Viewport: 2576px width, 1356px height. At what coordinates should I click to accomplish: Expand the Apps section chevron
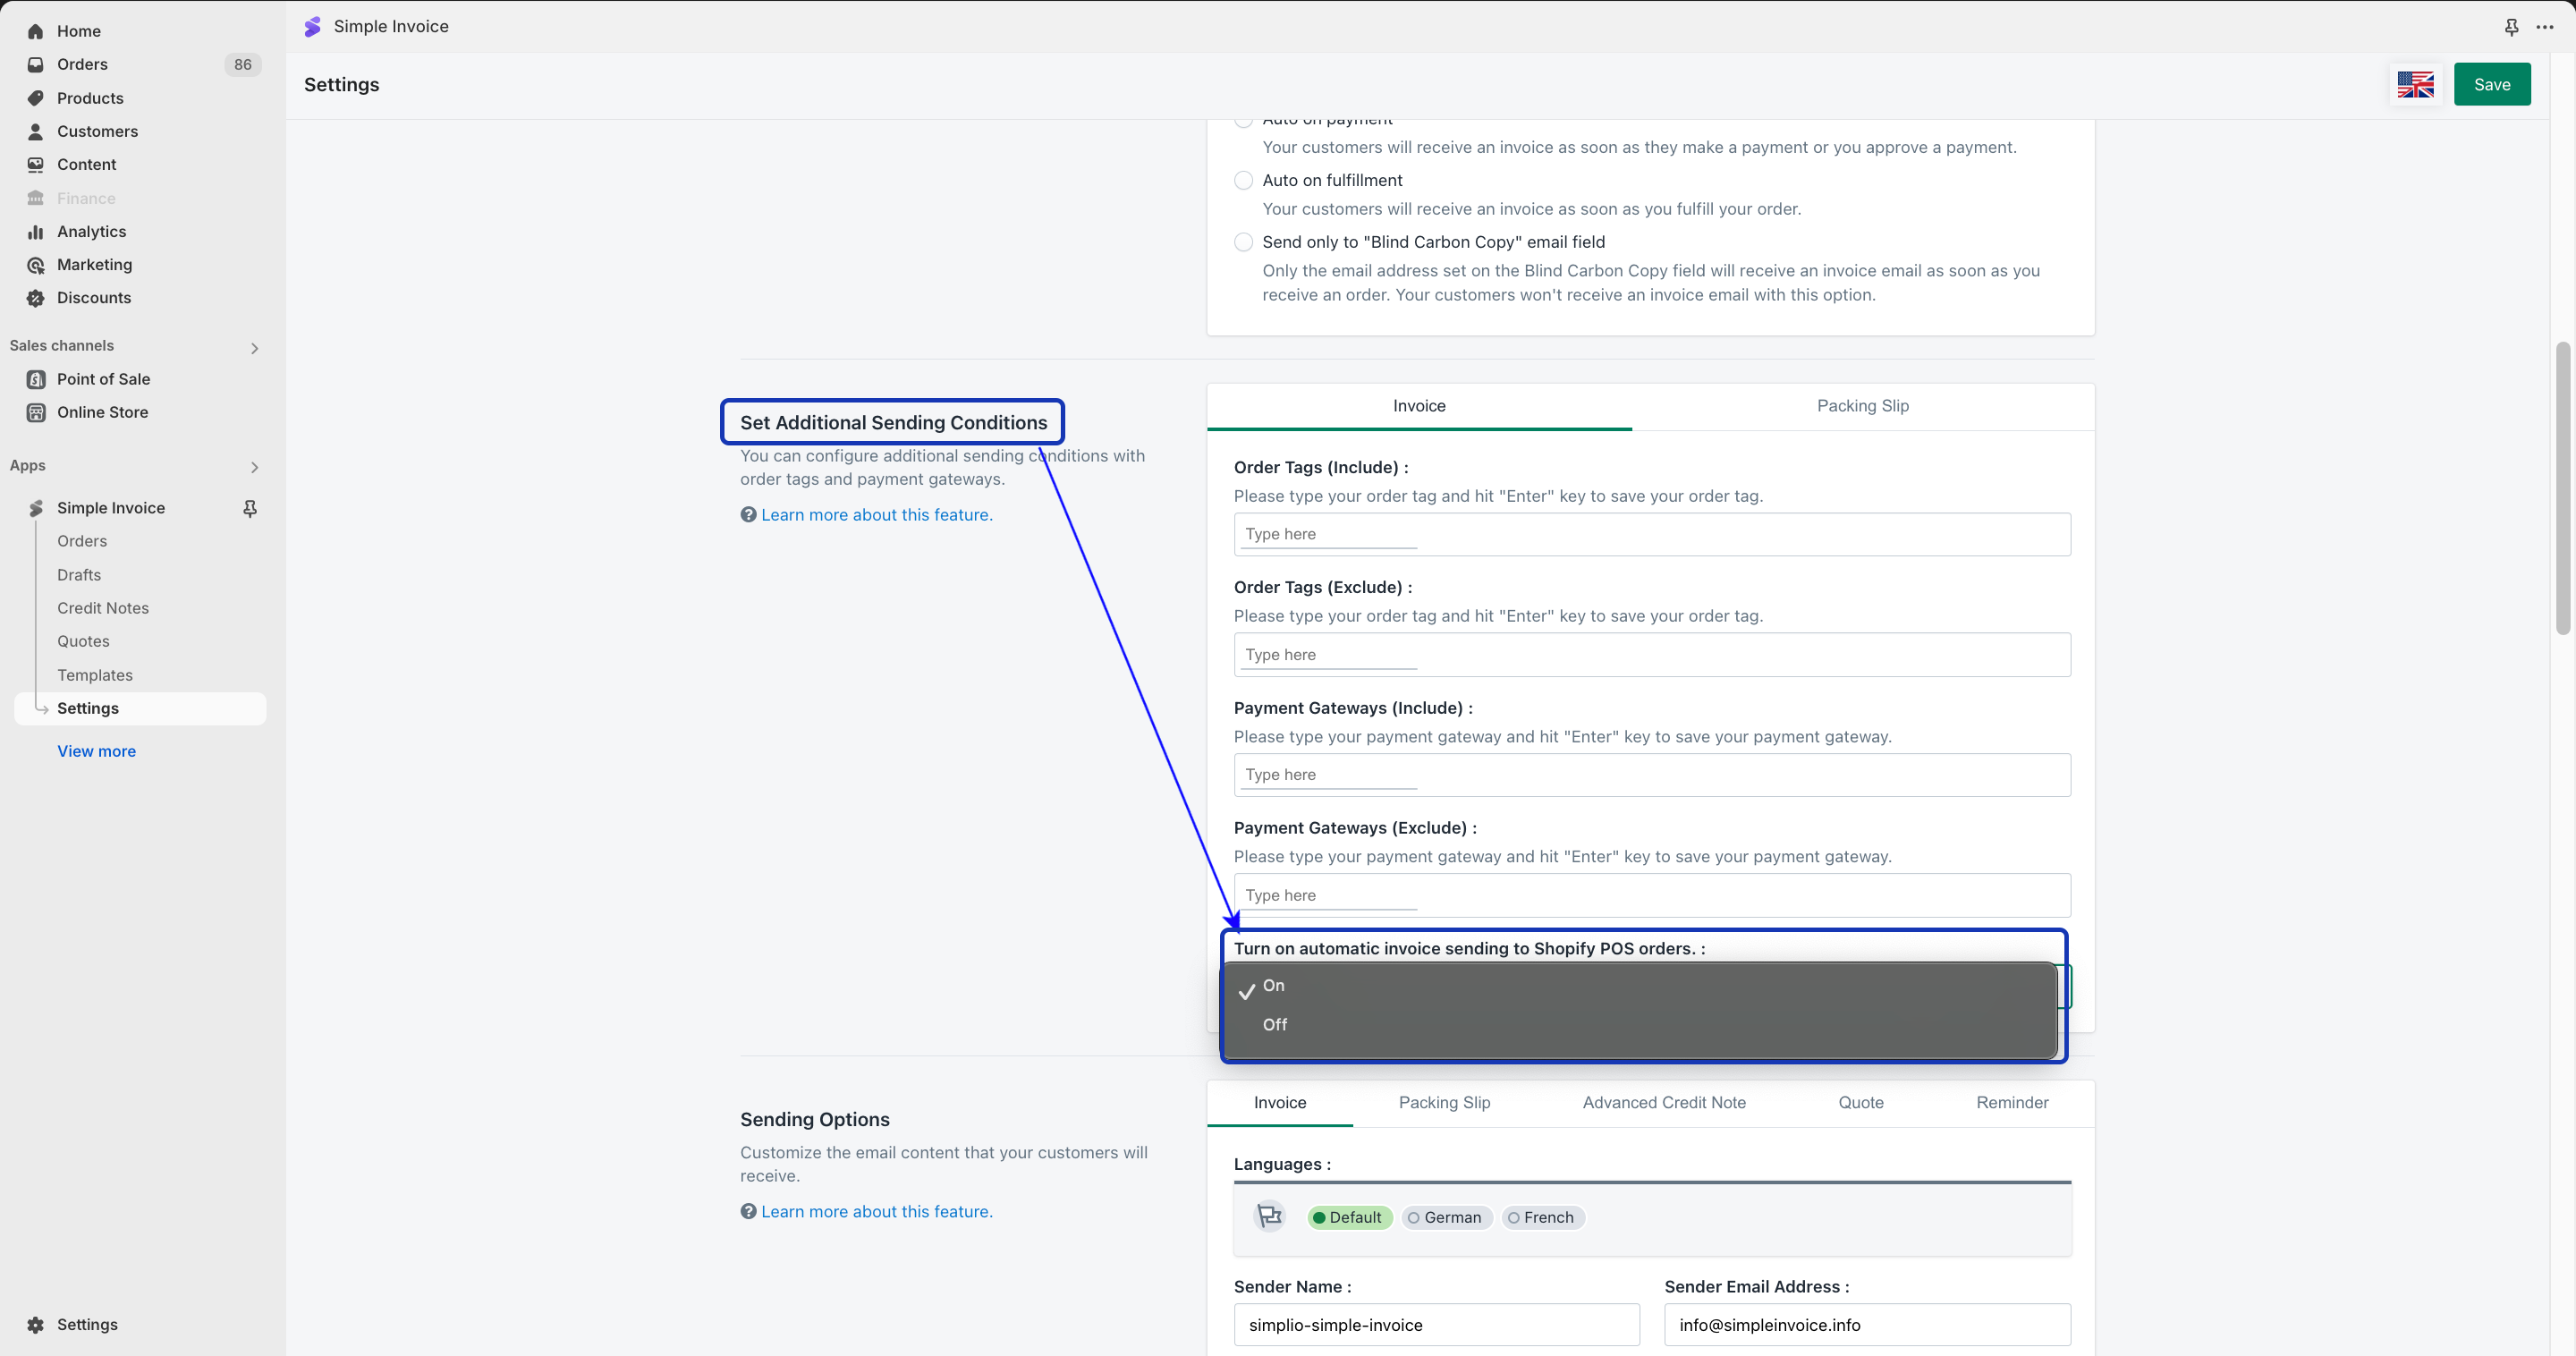pyautogui.click(x=254, y=467)
